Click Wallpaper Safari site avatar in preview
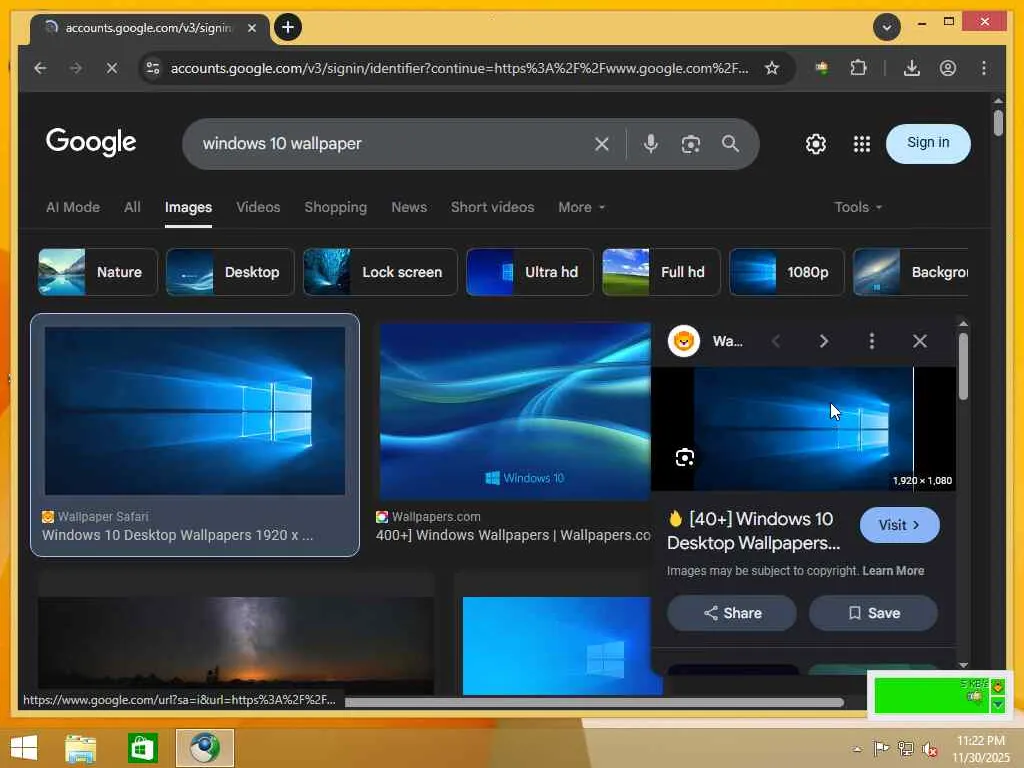 coord(684,341)
